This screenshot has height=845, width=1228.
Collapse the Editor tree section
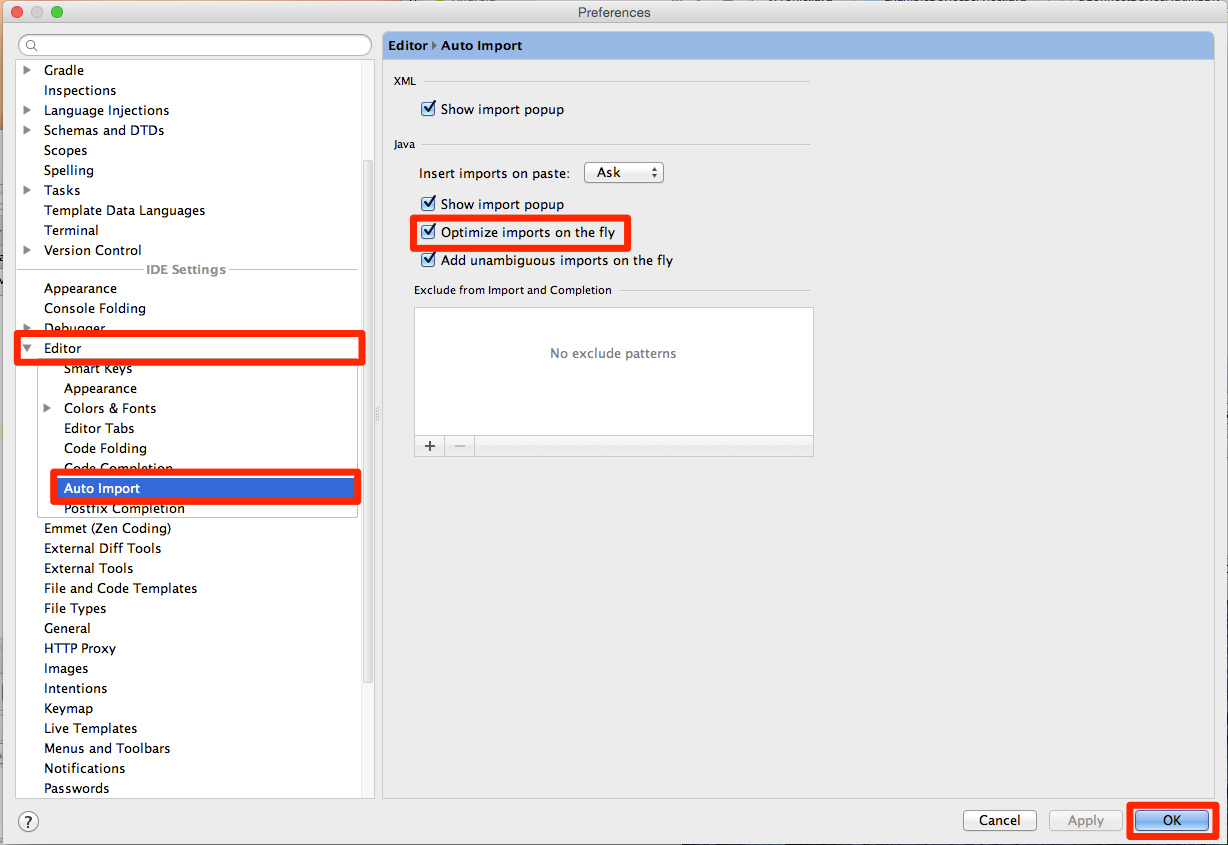point(27,348)
